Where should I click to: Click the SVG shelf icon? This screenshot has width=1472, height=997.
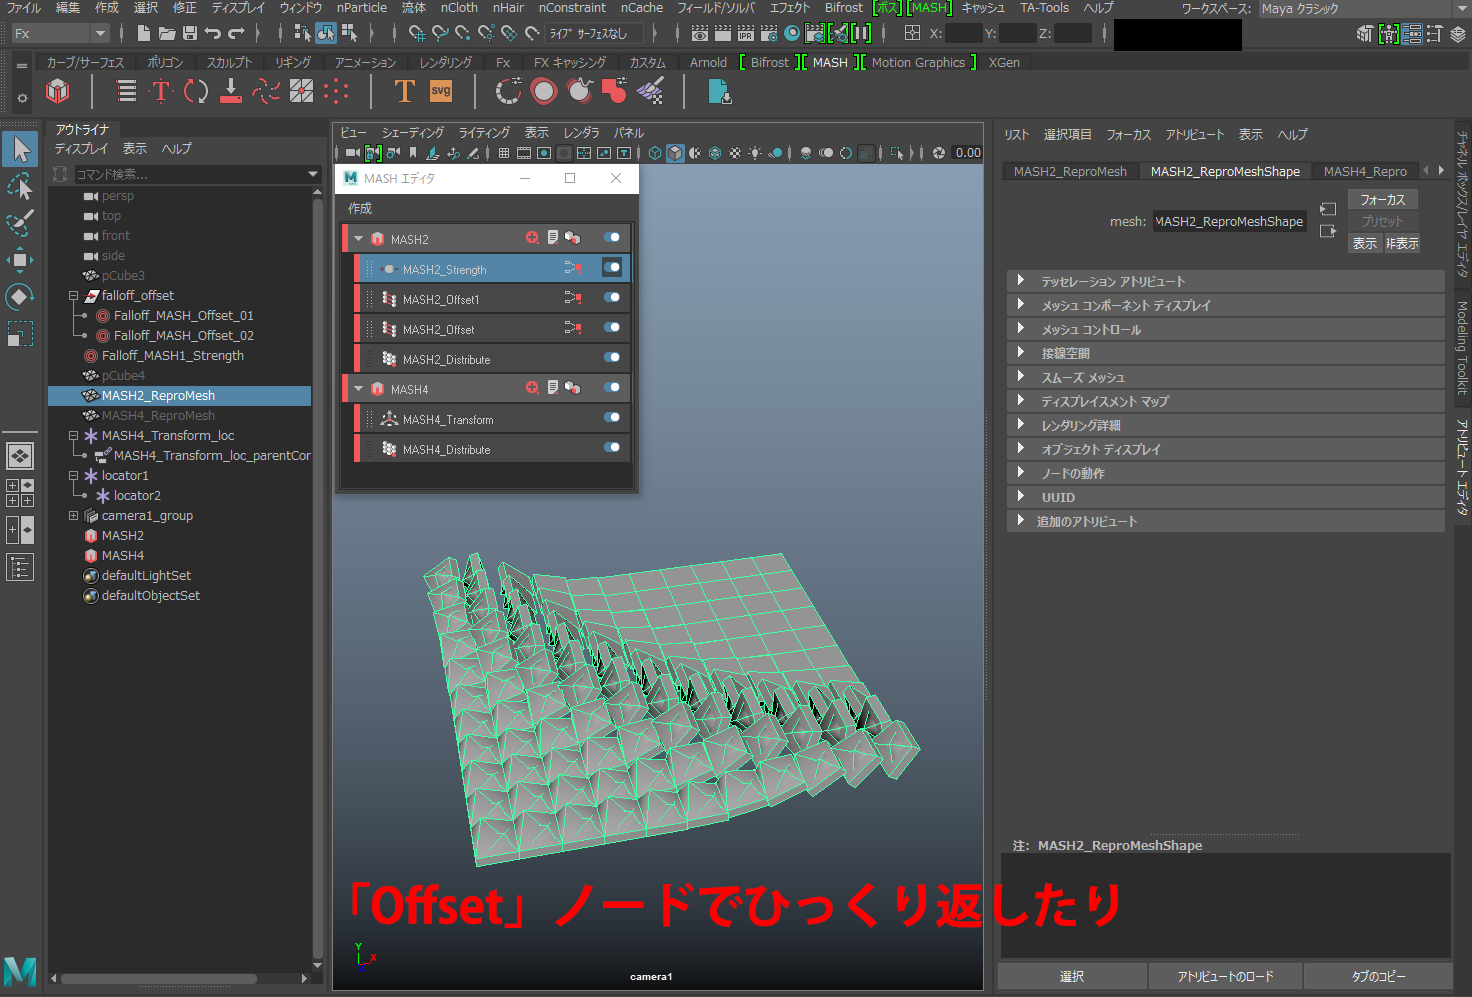(x=441, y=92)
